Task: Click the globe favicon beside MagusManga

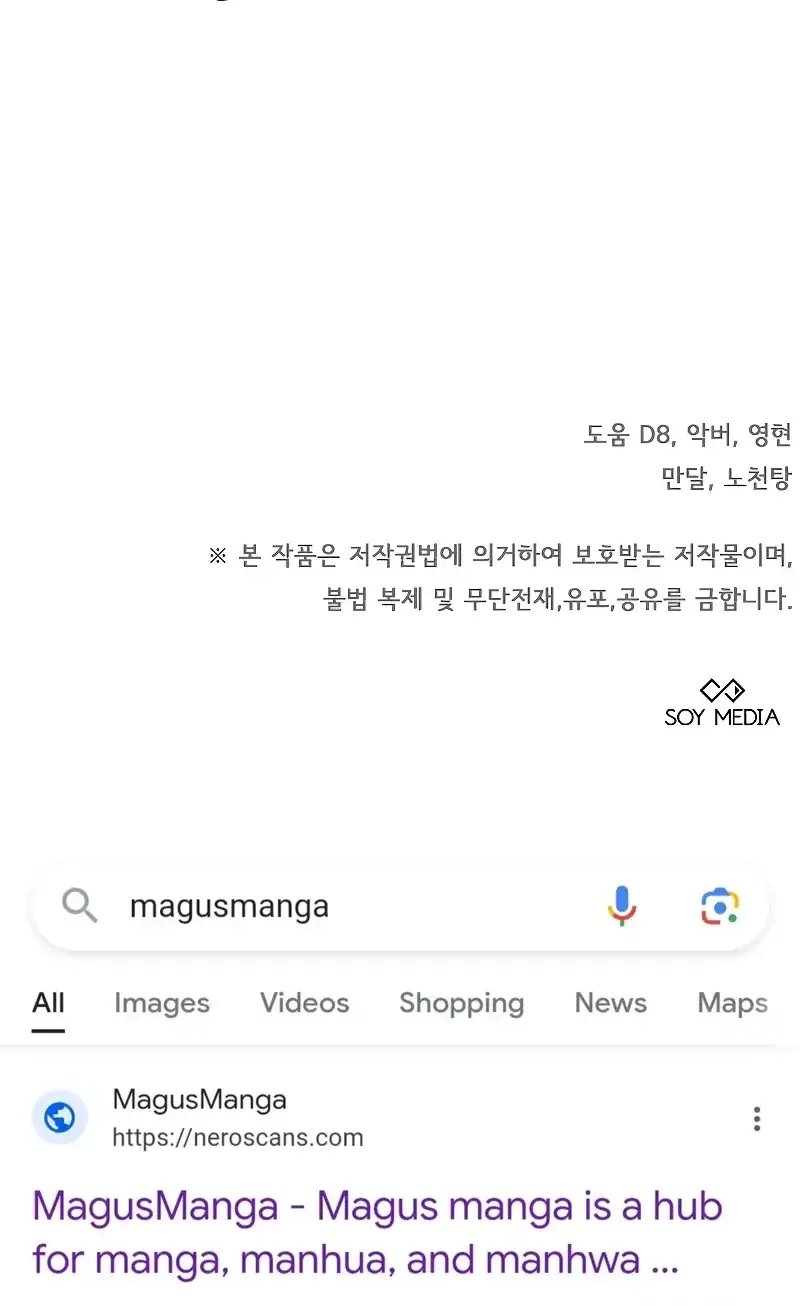Action: (x=60, y=1118)
